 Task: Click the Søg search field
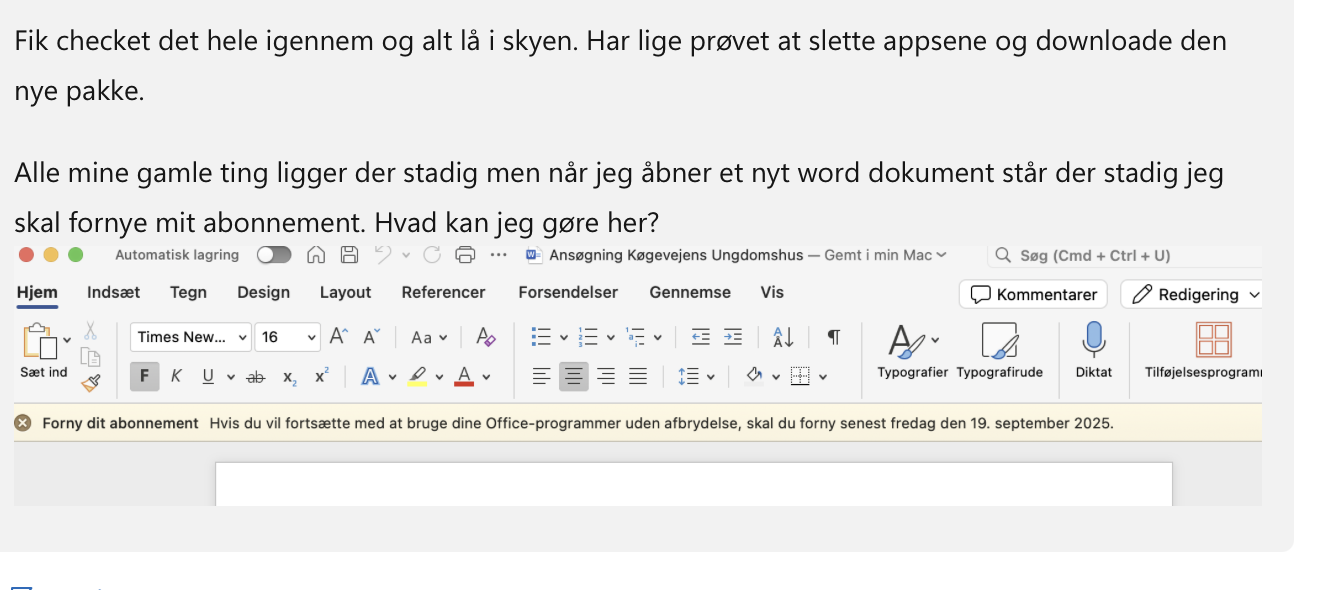click(1124, 256)
